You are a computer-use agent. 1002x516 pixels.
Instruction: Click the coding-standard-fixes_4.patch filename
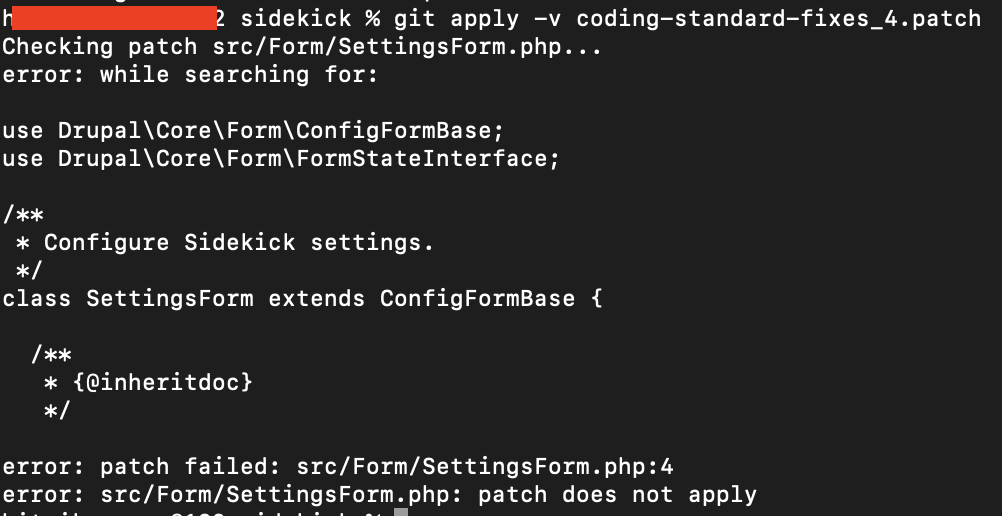778,19
